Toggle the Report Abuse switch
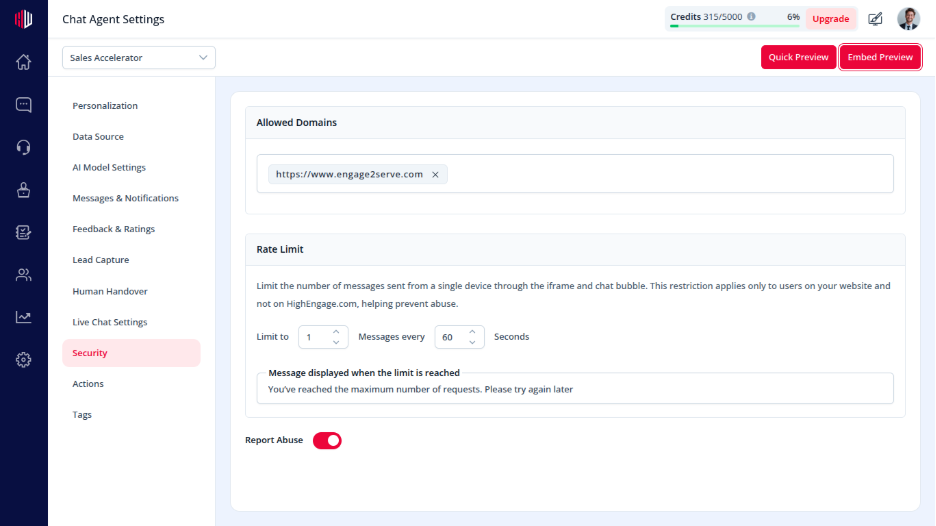 (327, 441)
